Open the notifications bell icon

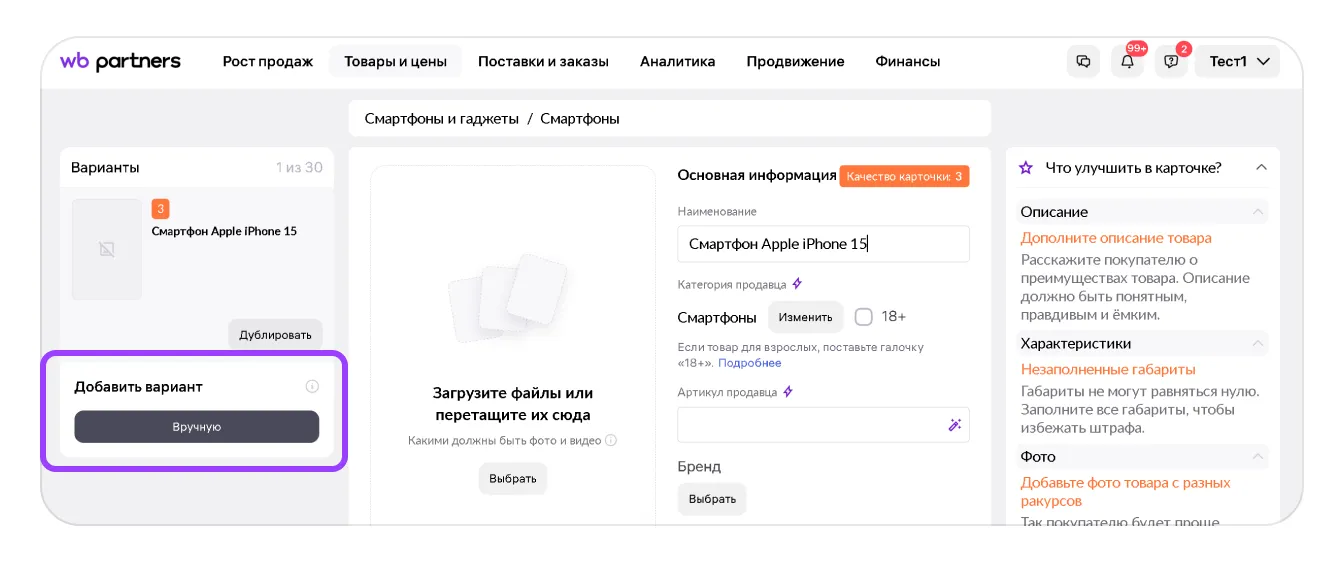(x=1127, y=62)
